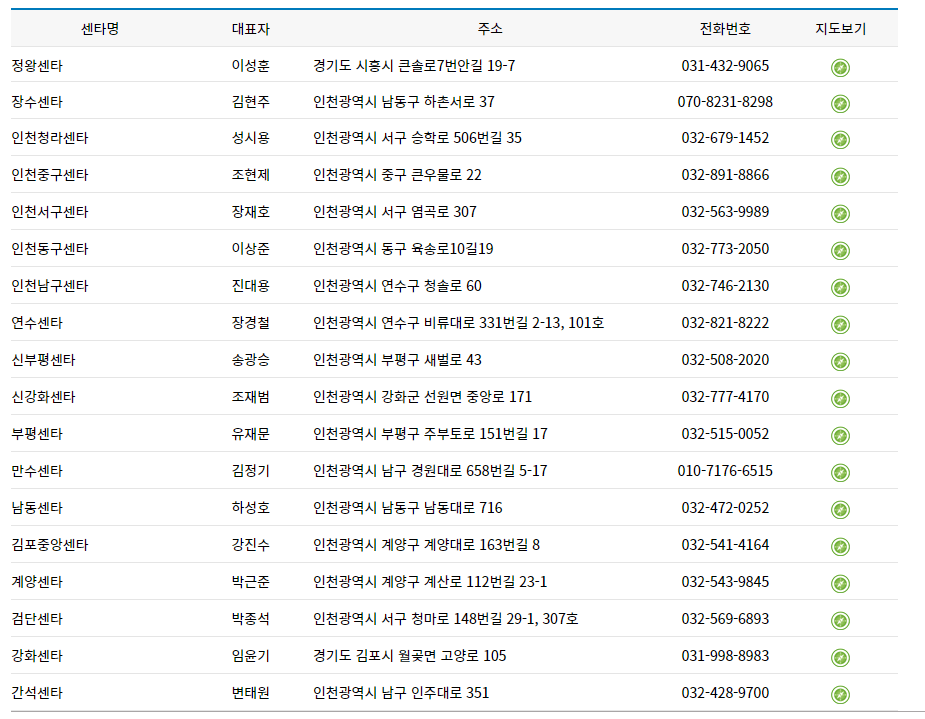
Task: Select center name 인천동구센타
Action: (50, 248)
